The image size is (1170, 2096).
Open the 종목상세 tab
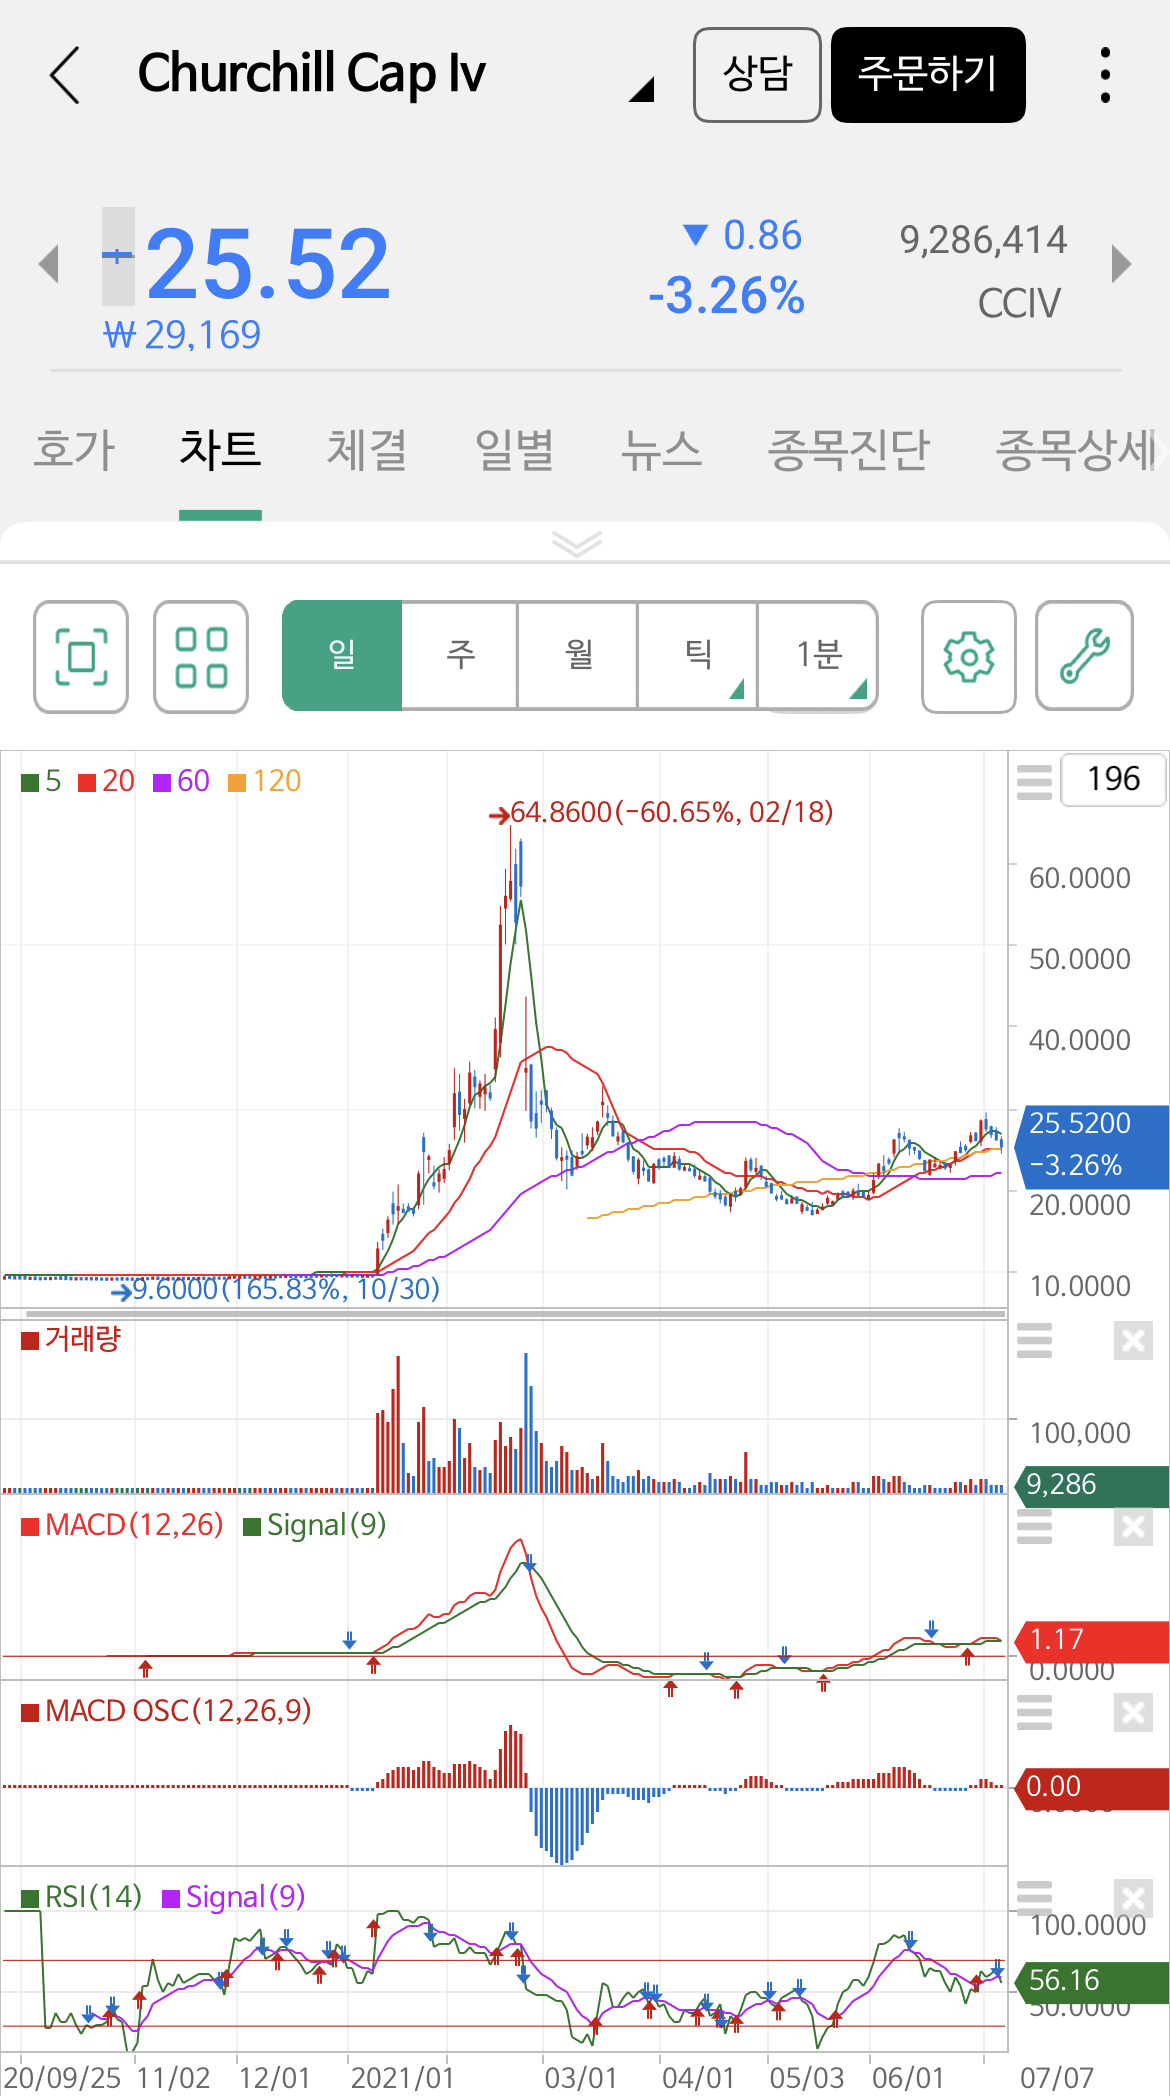[1078, 450]
